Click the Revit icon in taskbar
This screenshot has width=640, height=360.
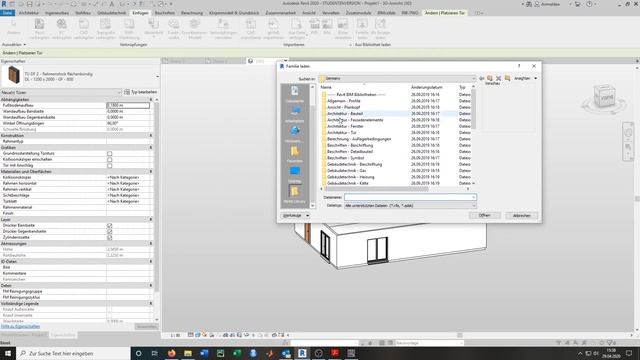click(302, 353)
